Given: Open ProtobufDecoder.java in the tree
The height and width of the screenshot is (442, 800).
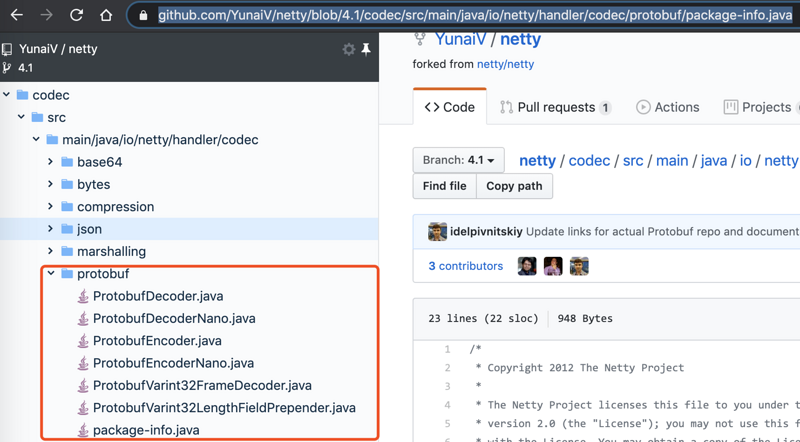Looking at the screenshot, I should (157, 296).
